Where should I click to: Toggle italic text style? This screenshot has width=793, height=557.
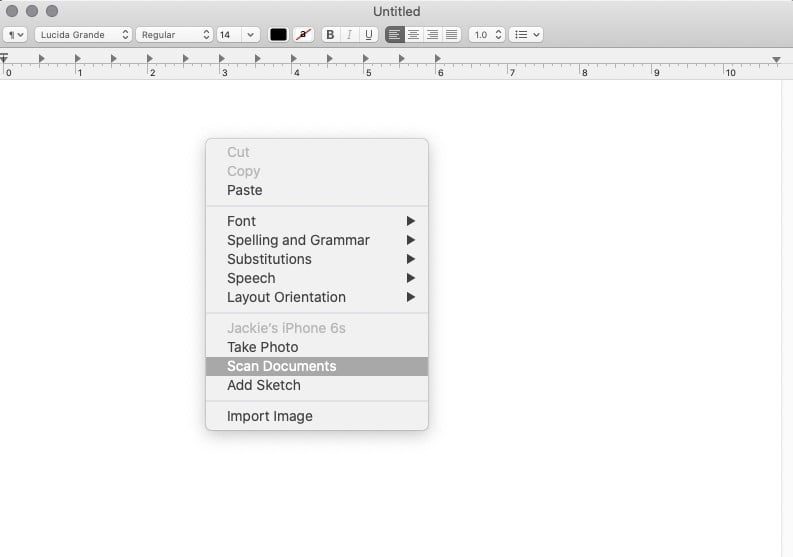[349, 34]
